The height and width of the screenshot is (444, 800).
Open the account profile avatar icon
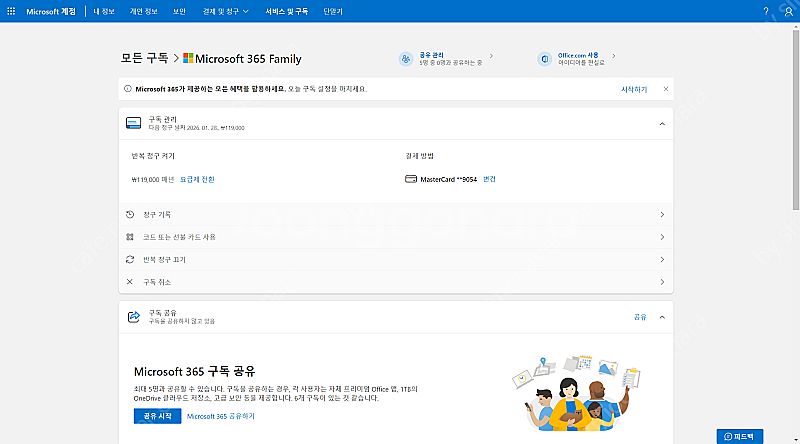[x=788, y=11]
